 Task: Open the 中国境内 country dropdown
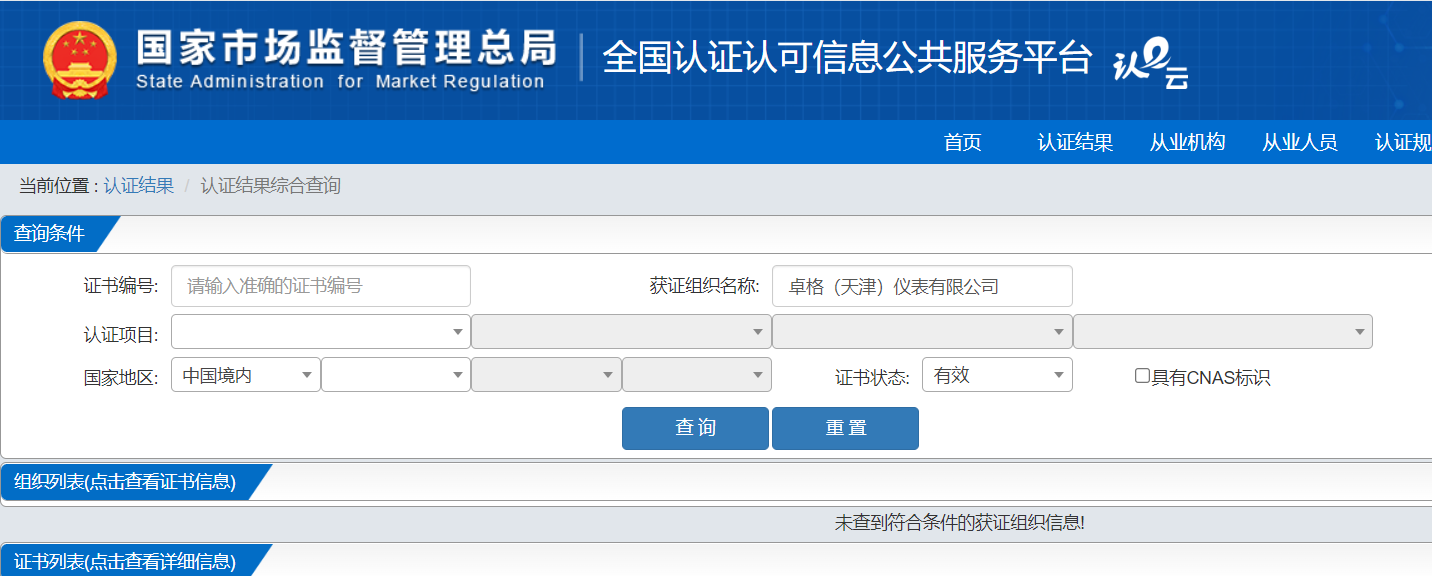[246, 375]
